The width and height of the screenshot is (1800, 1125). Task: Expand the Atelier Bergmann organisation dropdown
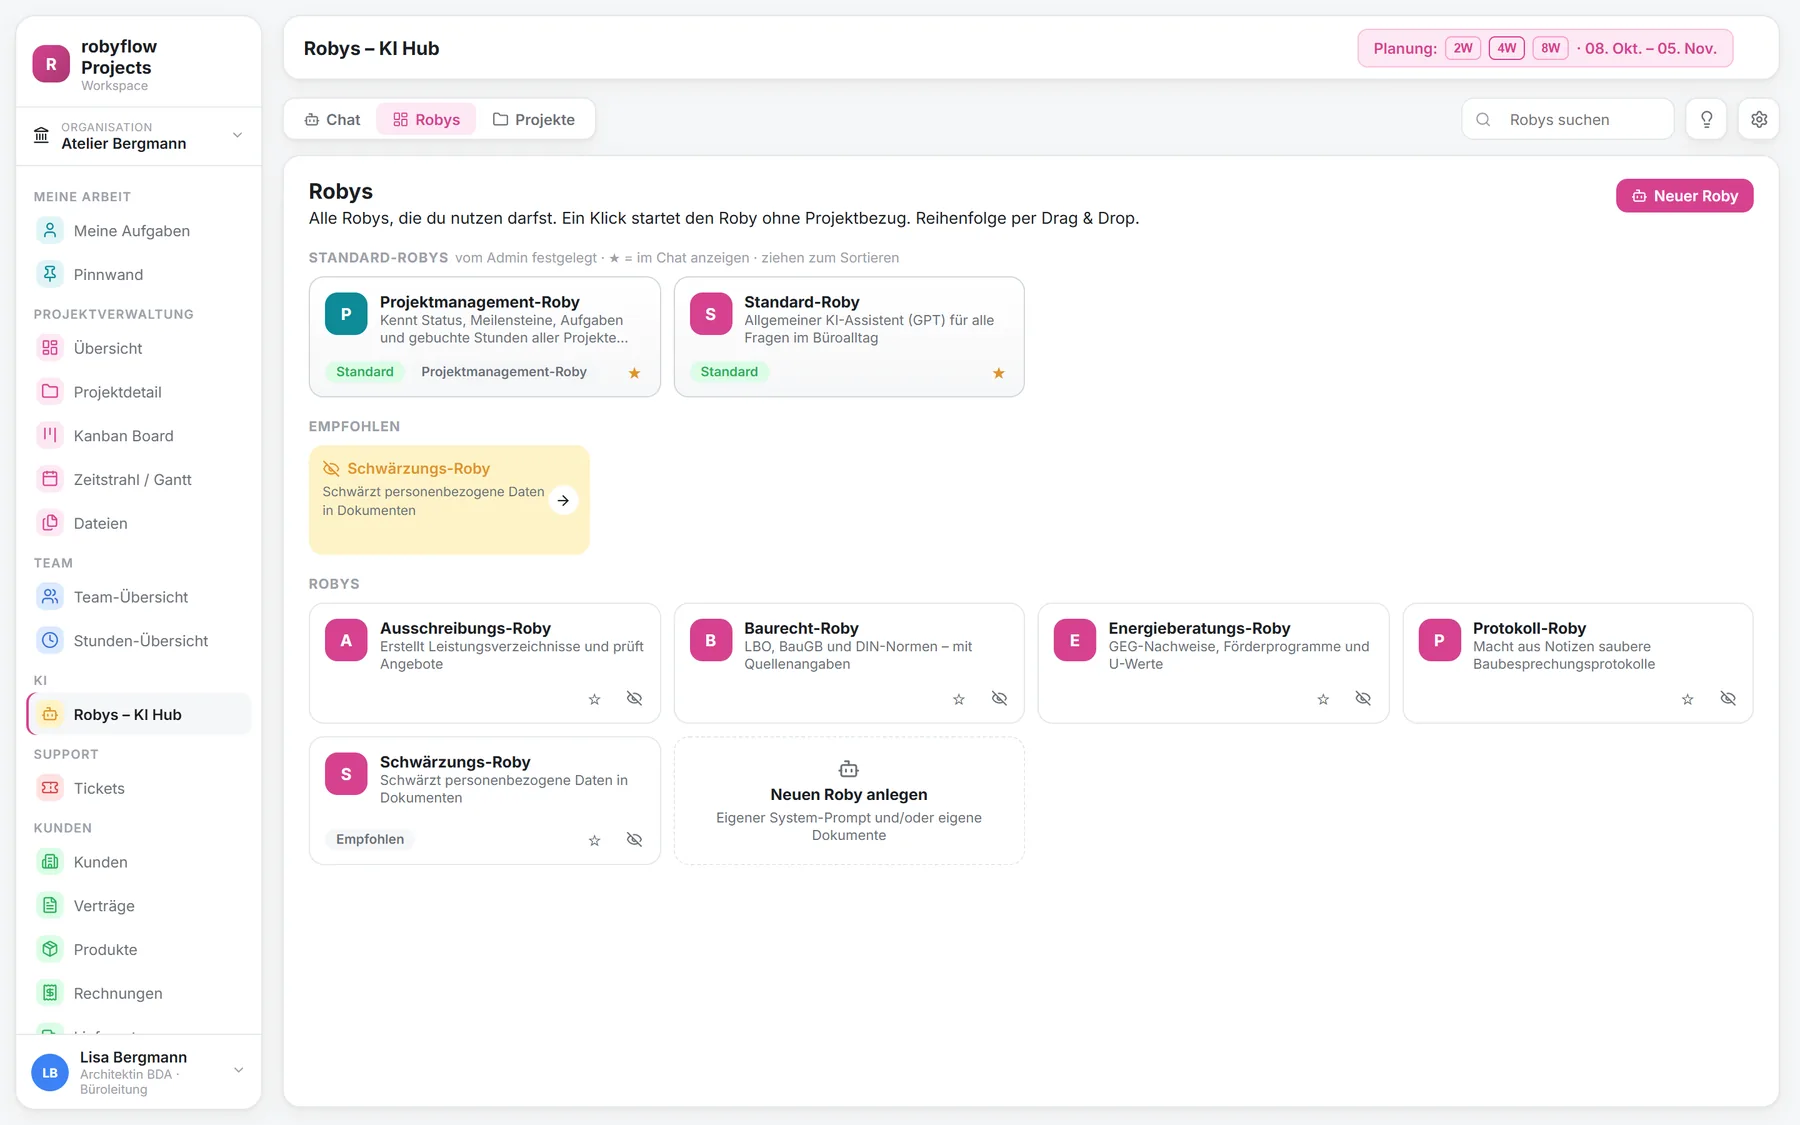(237, 135)
